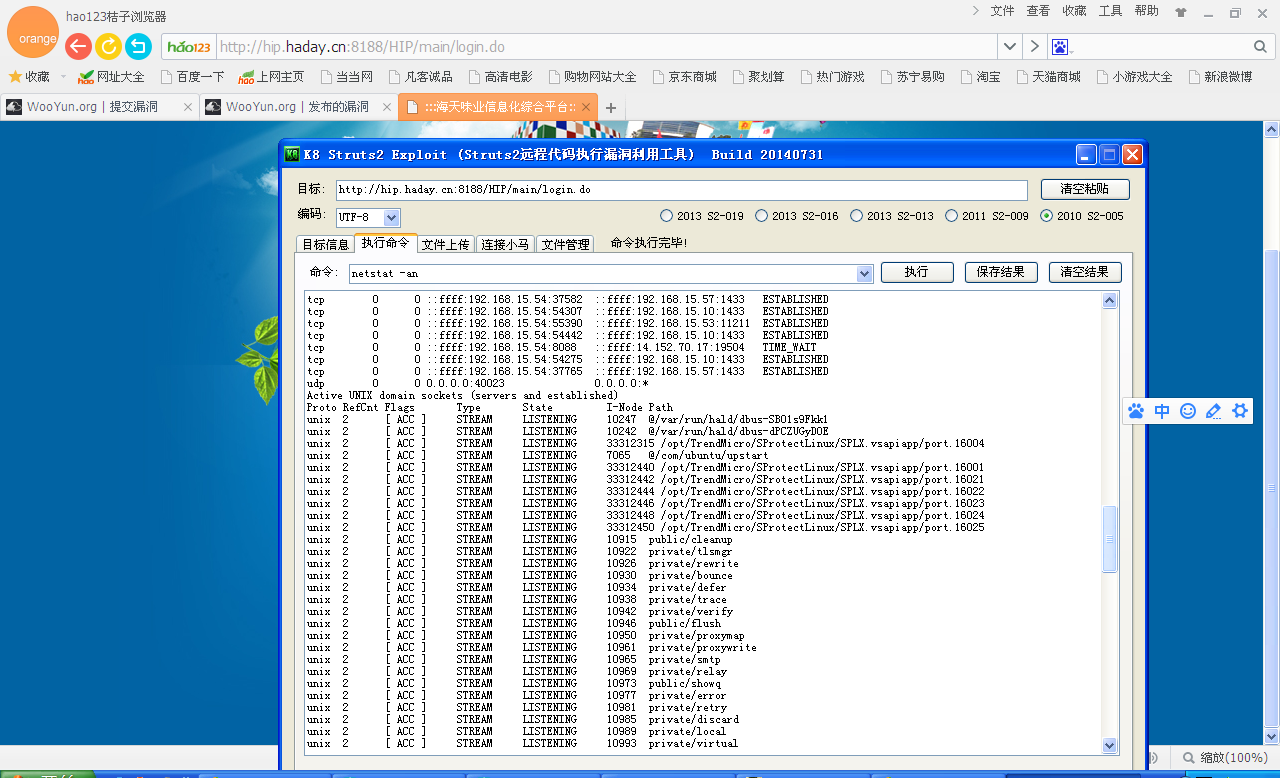Open the 帮助 menu
The width and height of the screenshot is (1280, 778).
[1147, 11]
